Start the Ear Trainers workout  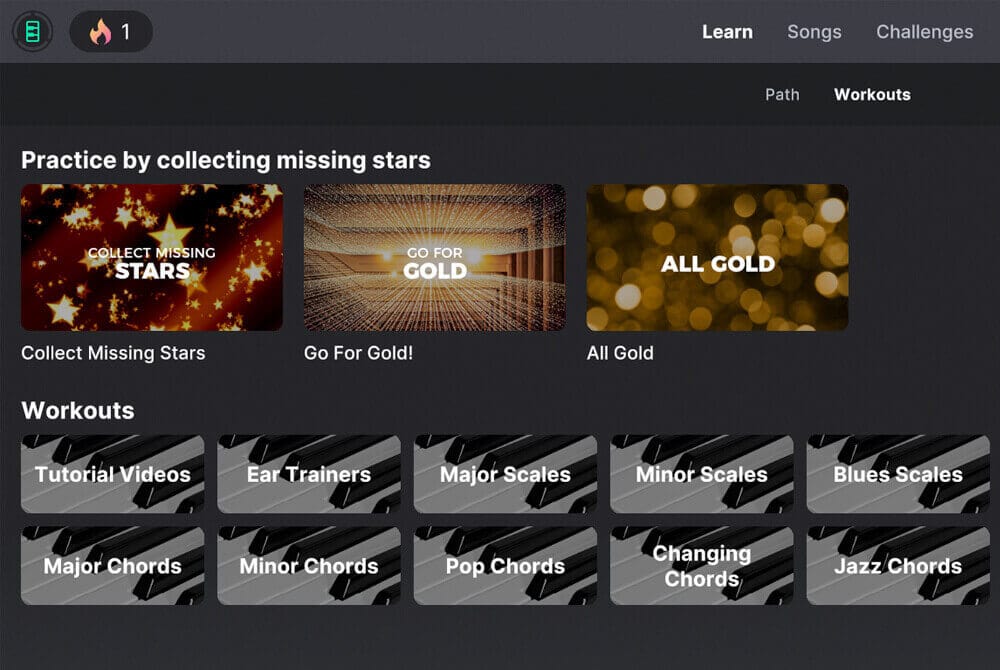pos(308,474)
